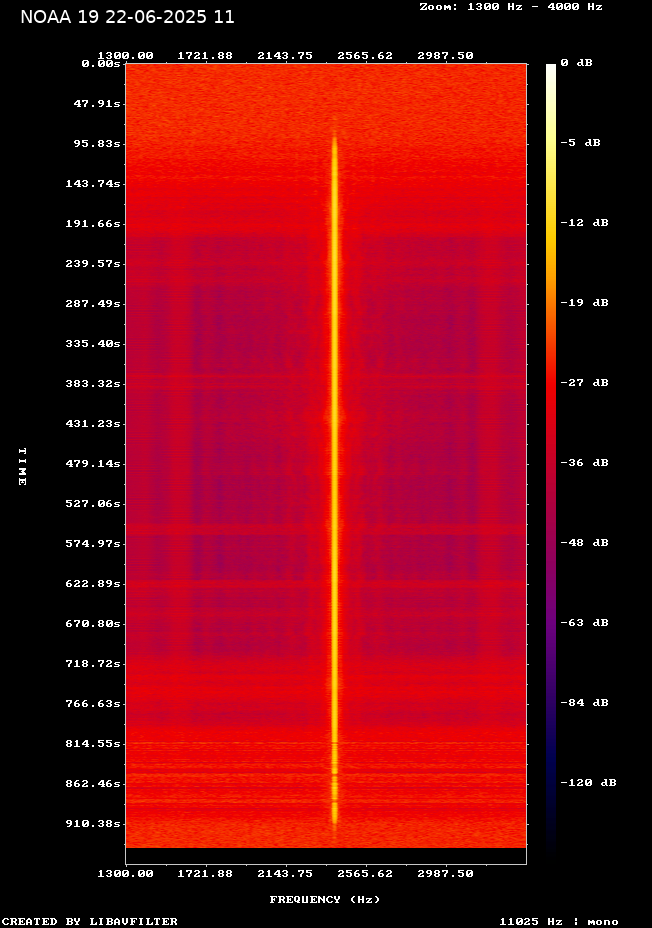Viewport: 652px width, 928px height.
Task: Click the 95.83s time label
Action: click(x=97, y=144)
